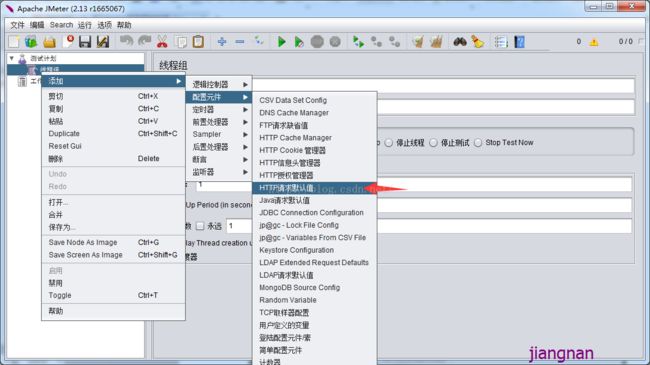The width and height of the screenshot is (650, 365).
Task: Click the Redo arrow icon
Action: click(144, 41)
